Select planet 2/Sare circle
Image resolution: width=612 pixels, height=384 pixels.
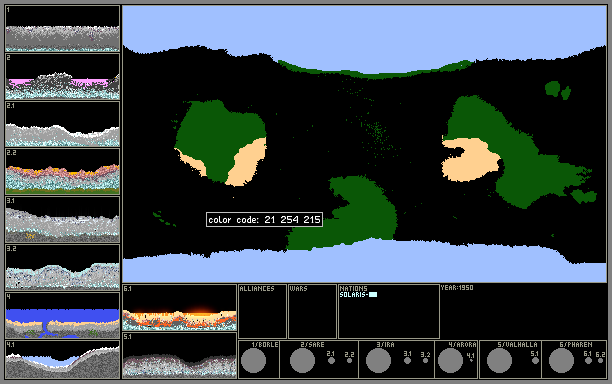coord(302,361)
